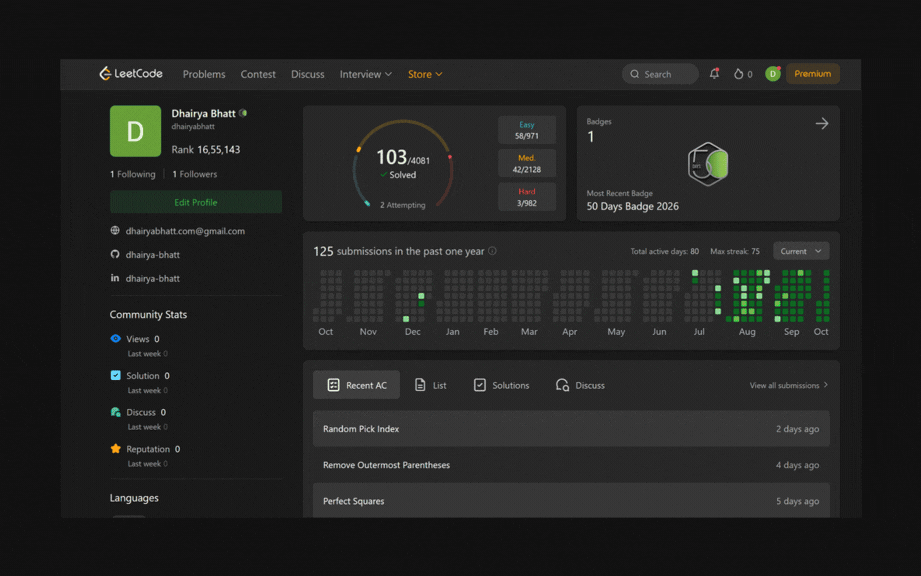Open View all submissions link
The width and height of the screenshot is (921, 576).
pyautogui.click(x=789, y=385)
